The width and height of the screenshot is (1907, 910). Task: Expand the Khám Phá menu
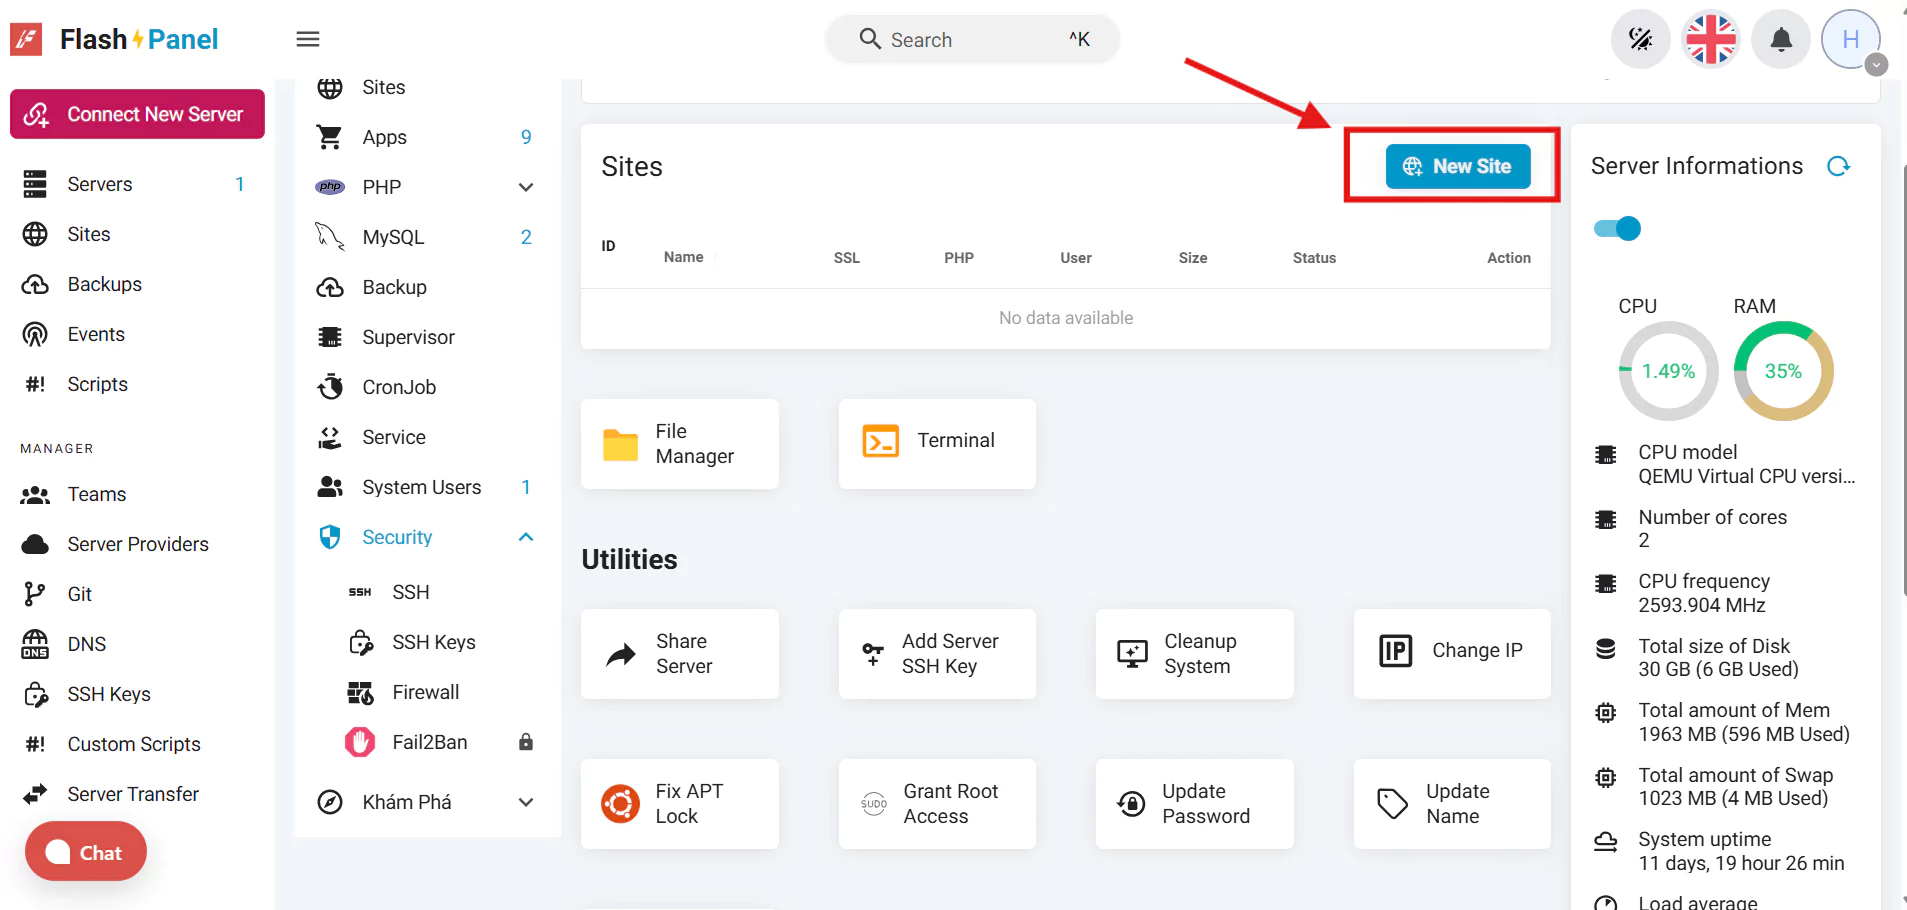coord(526,802)
